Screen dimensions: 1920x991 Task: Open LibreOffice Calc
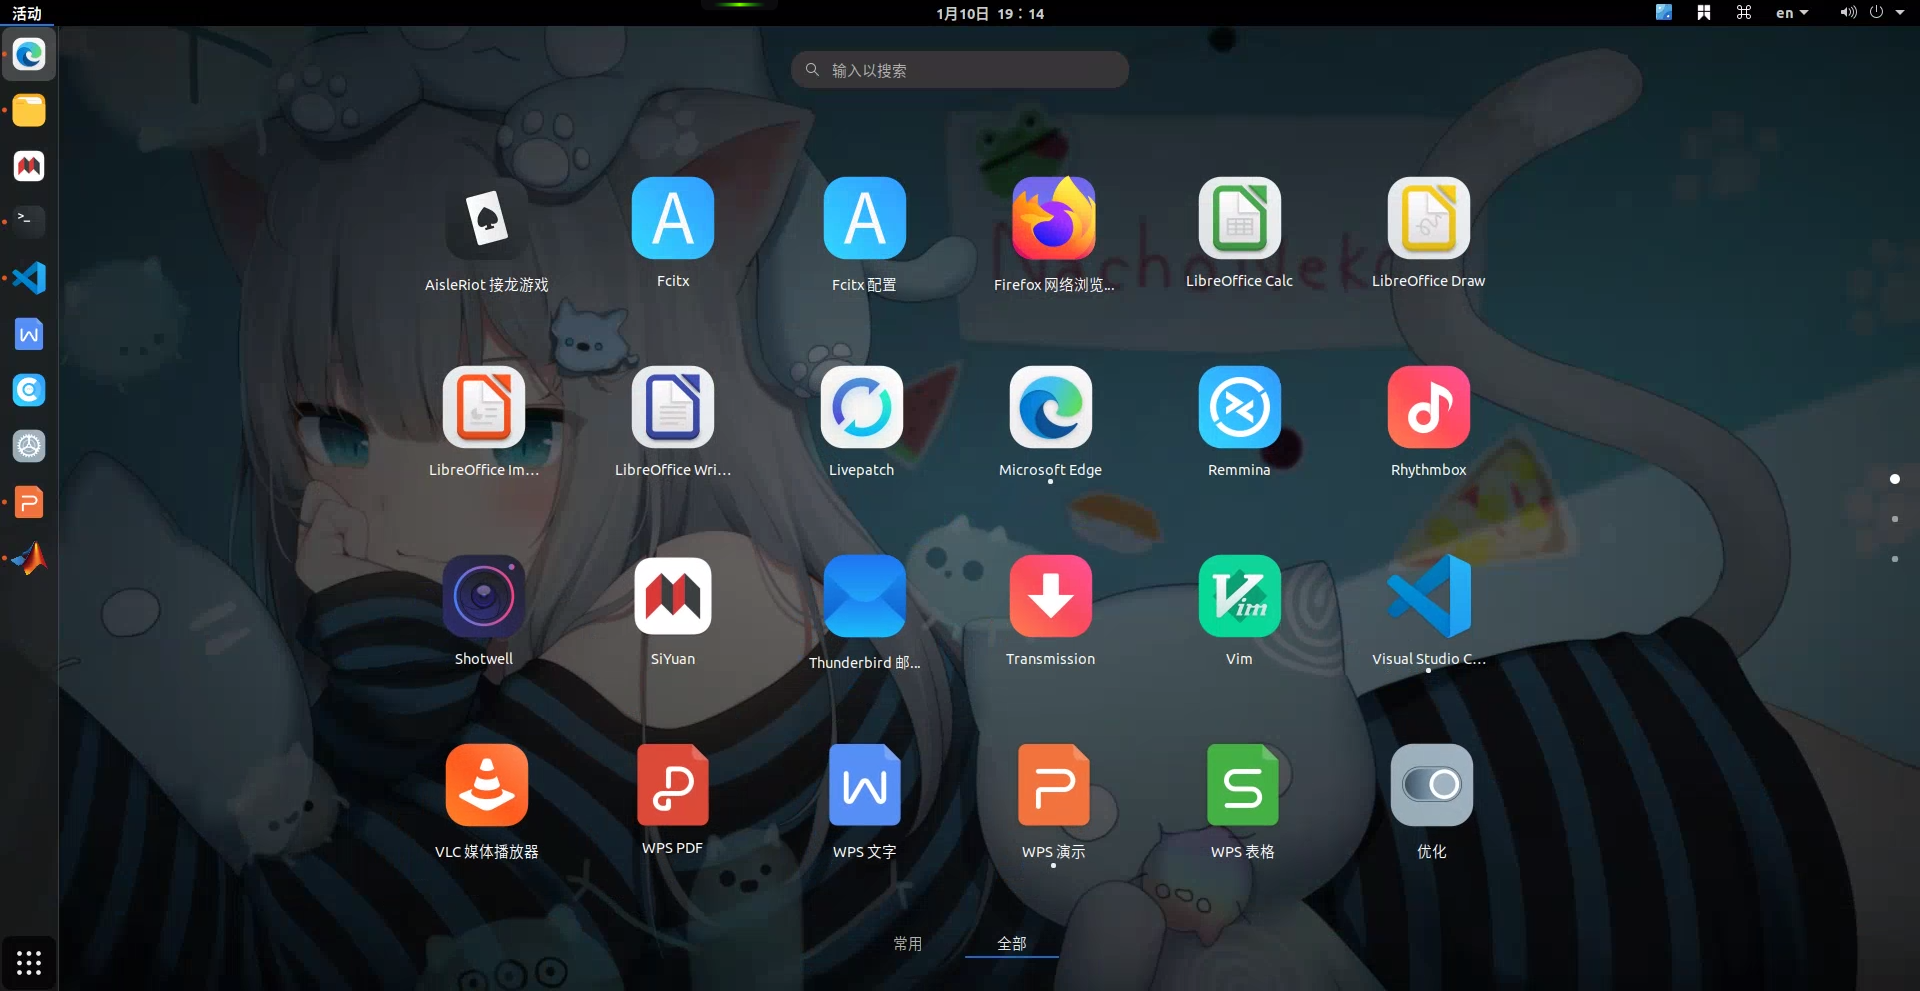[x=1239, y=219]
